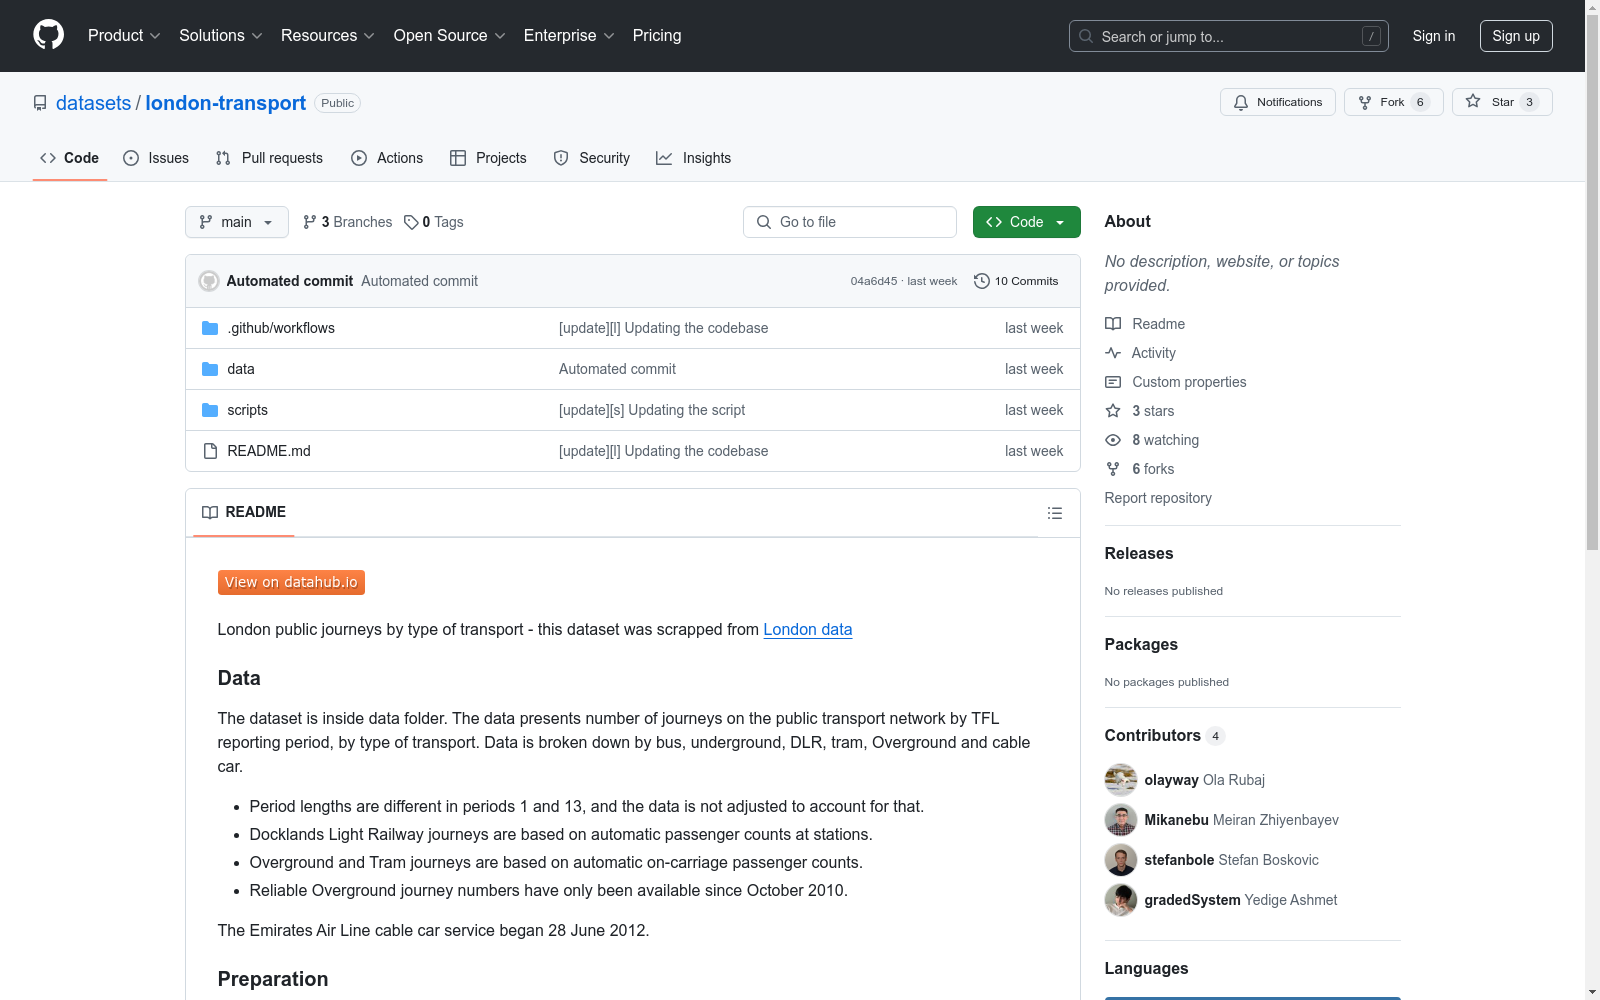Switch to the Actions tab
The height and width of the screenshot is (1000, 1600).
tap(387, 158)
